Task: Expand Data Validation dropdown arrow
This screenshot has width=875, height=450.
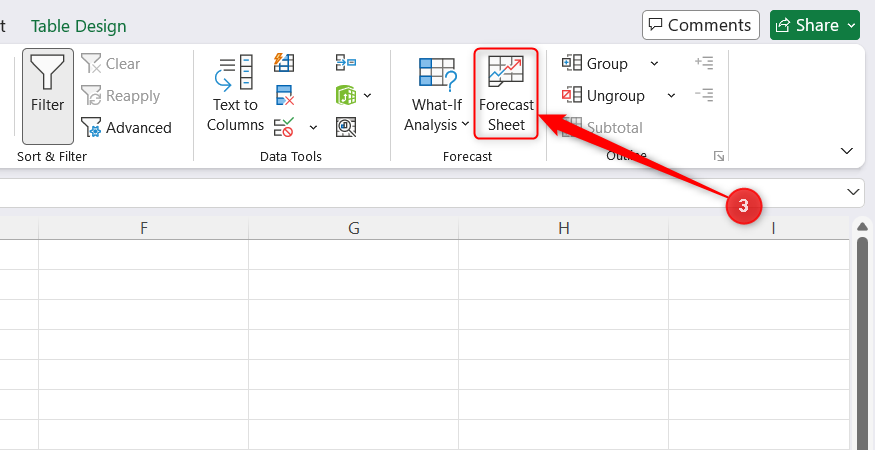Action: coord(313,128)
